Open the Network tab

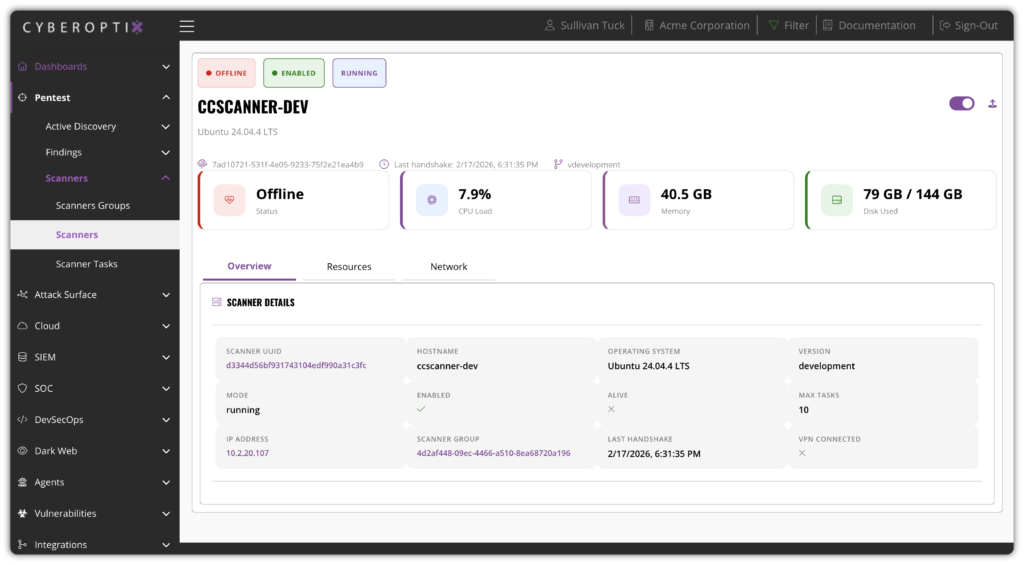click(x=449, y=267)
